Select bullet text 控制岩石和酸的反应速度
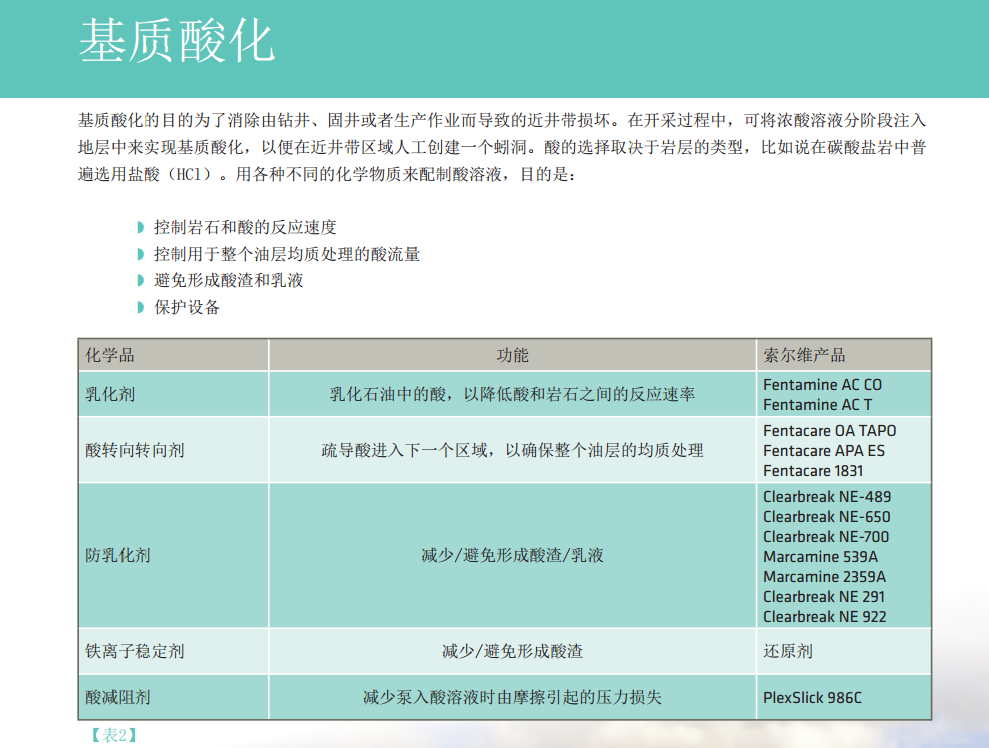The height and width of the screenshot is (748, 989). (245, 227)
